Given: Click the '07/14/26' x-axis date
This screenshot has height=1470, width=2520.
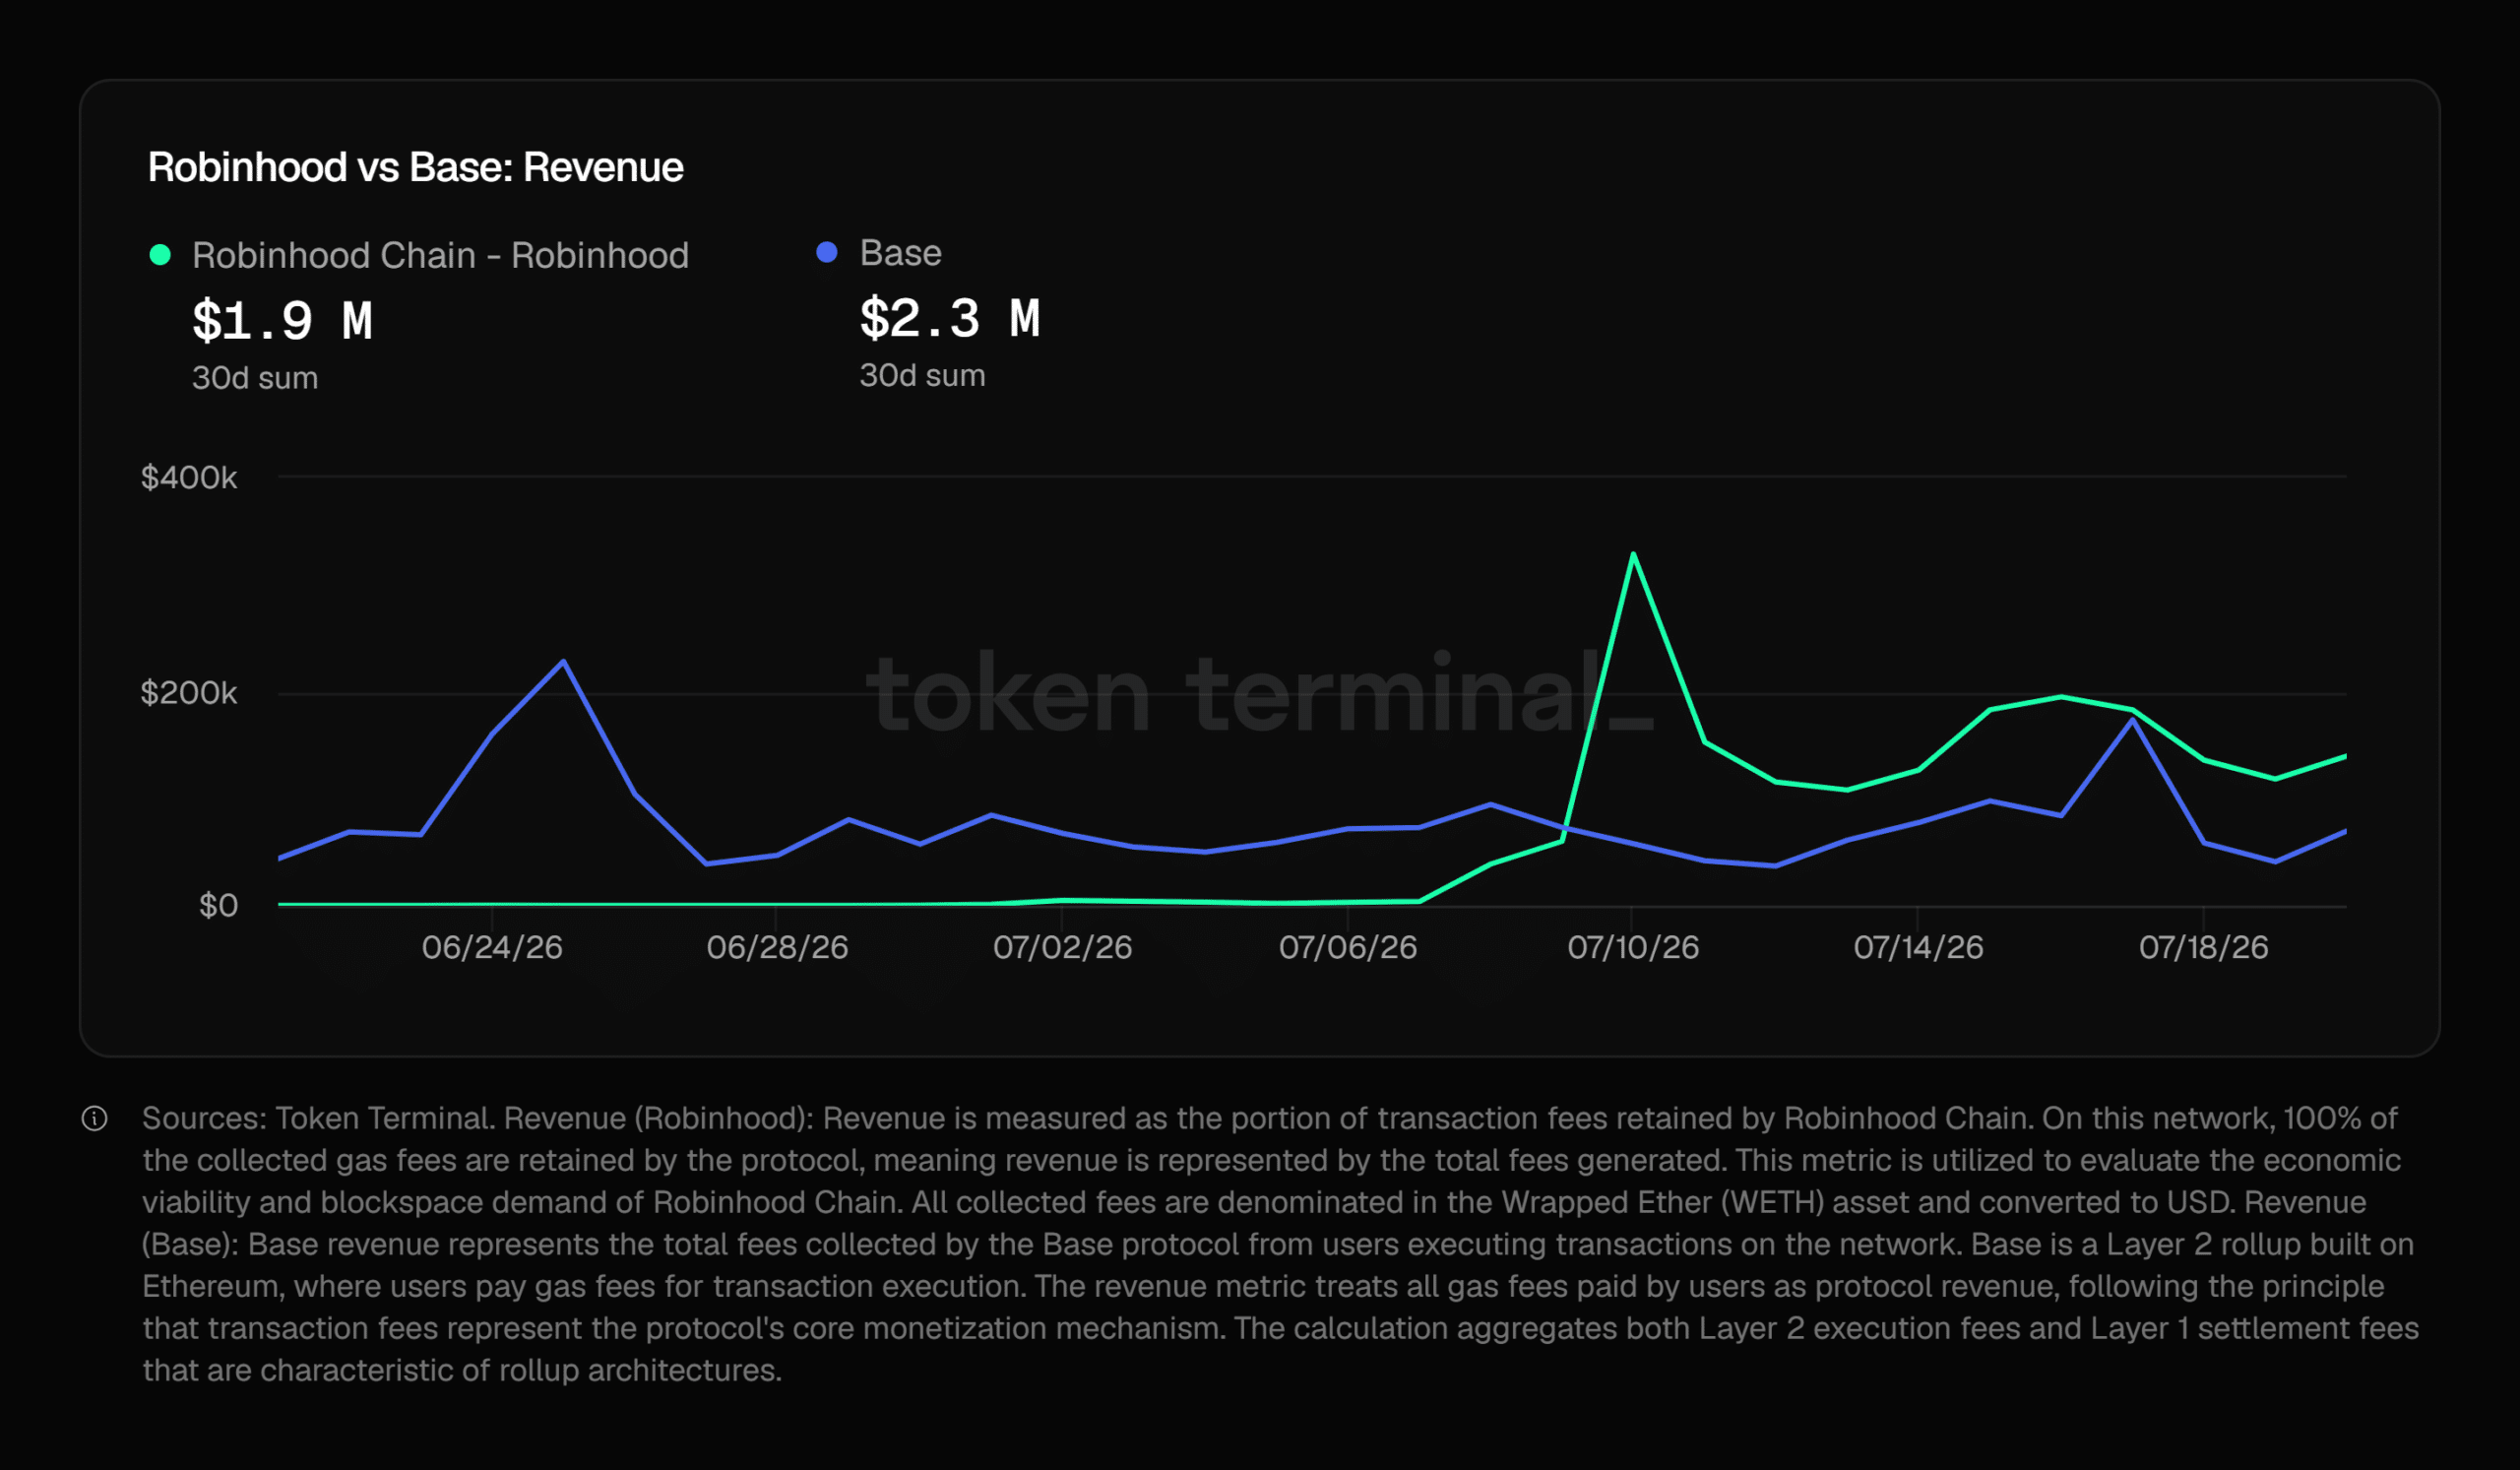Looking at the screenshot, I should 1918,948.
